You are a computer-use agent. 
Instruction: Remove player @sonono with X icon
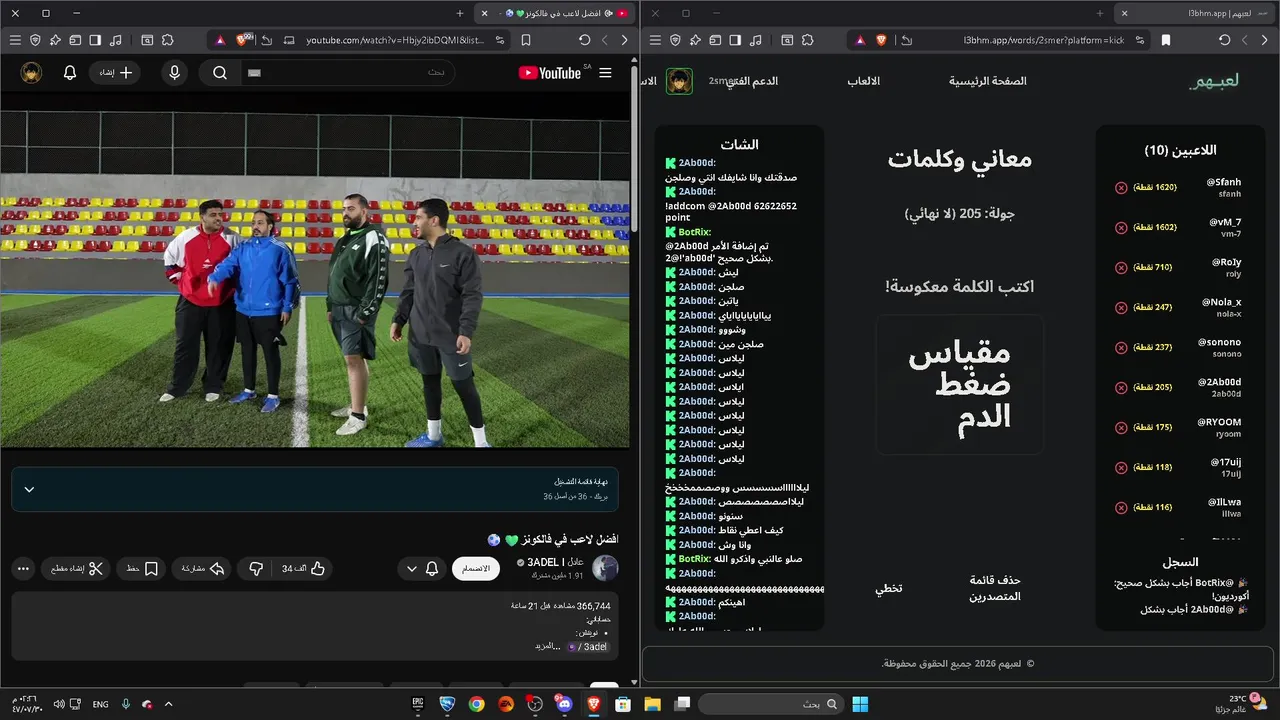pyautogui.click(x=1121, y=348)
